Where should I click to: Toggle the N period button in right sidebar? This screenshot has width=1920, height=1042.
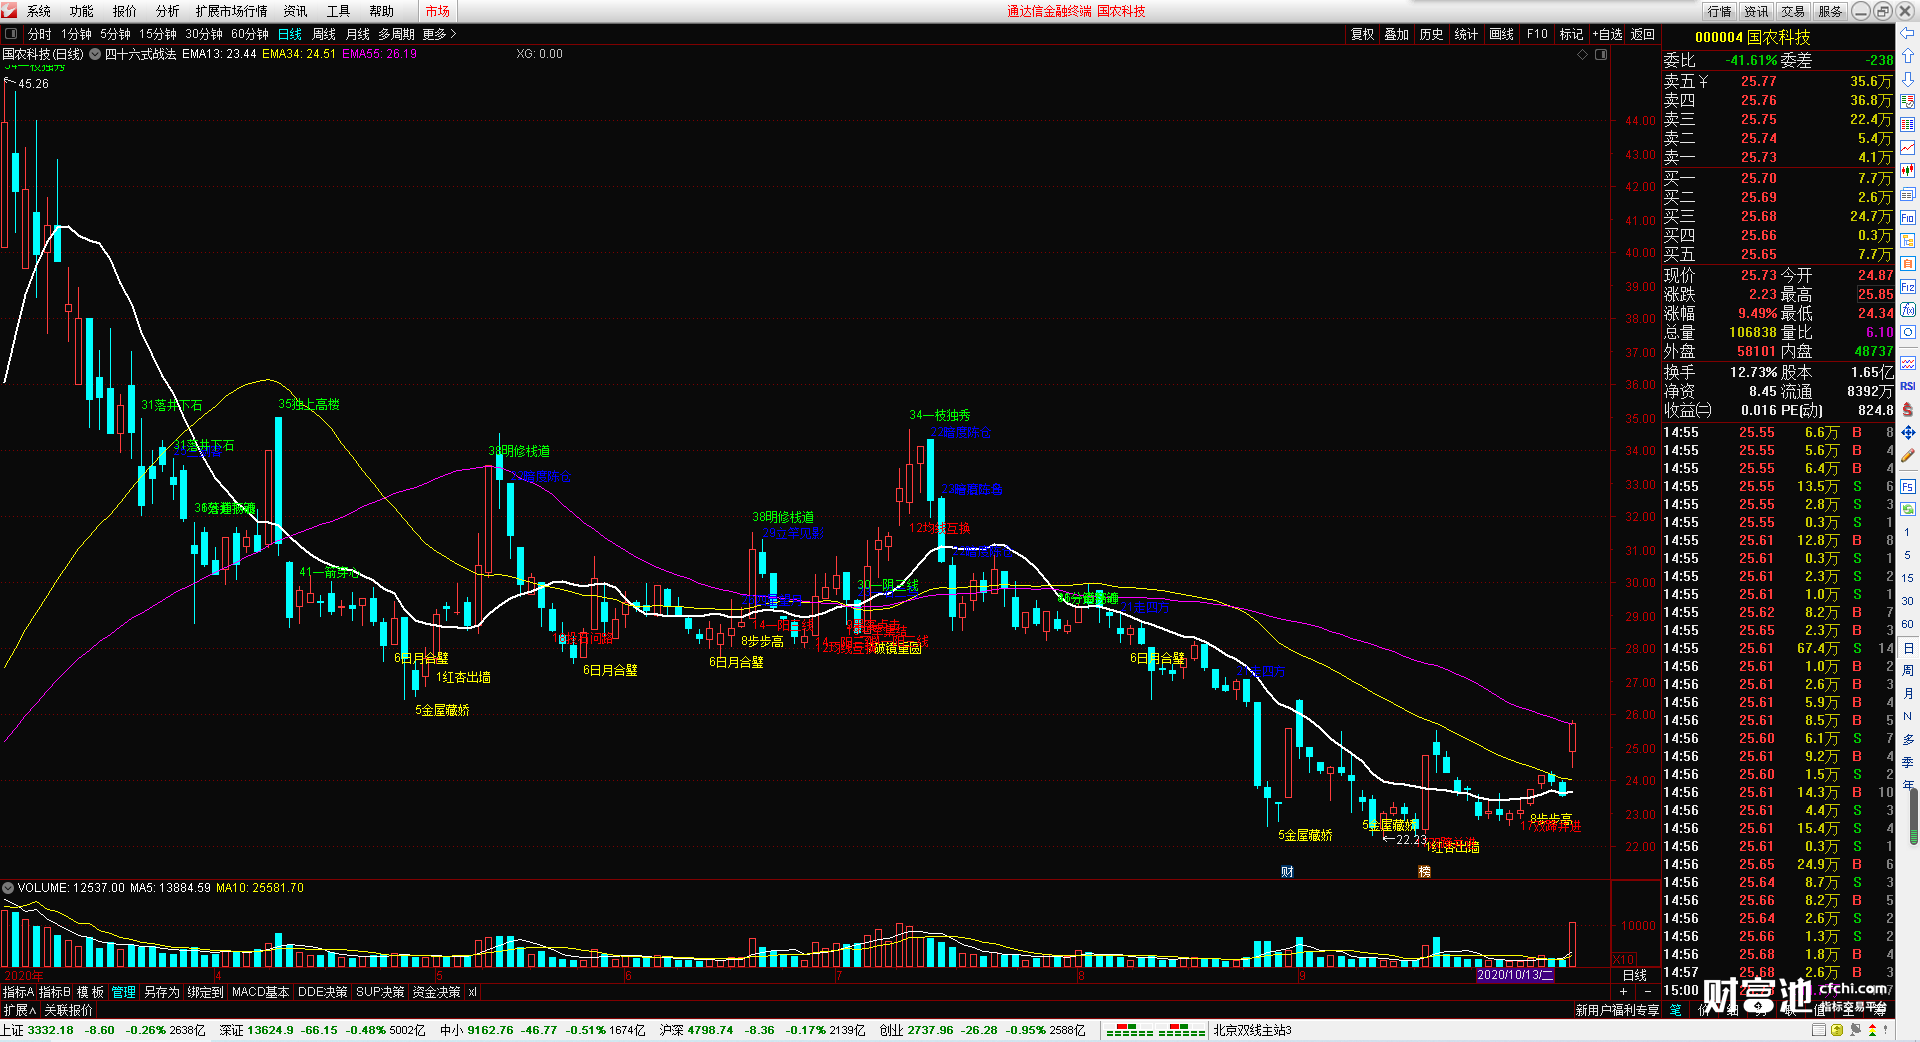pos(1908,716)
